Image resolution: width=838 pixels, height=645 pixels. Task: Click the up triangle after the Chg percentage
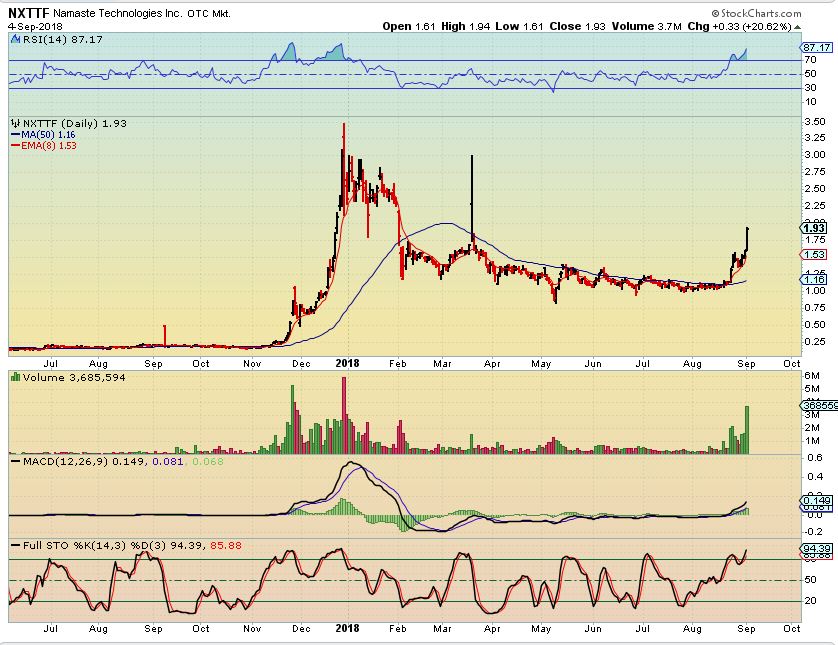point(797,27)
